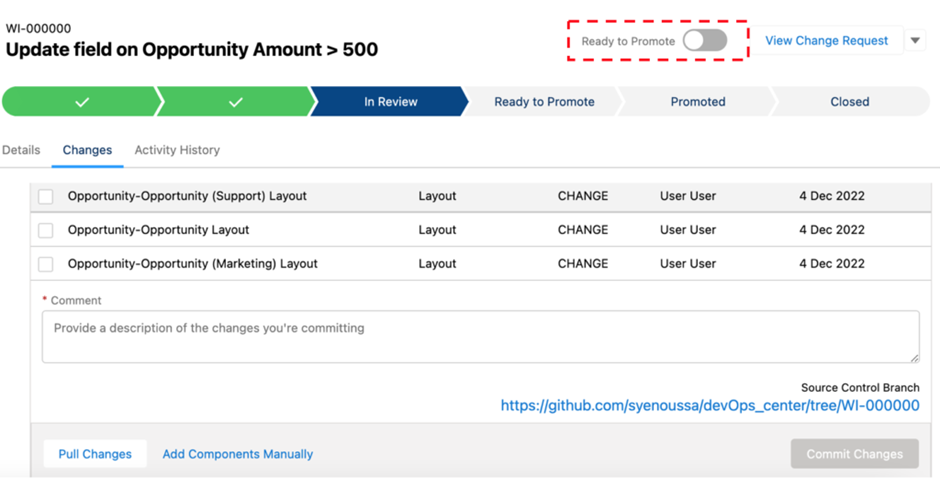Open the dropdown arrow beside View Change Request
The height and width of the screenshot is (488, 940).
(915, 41)
